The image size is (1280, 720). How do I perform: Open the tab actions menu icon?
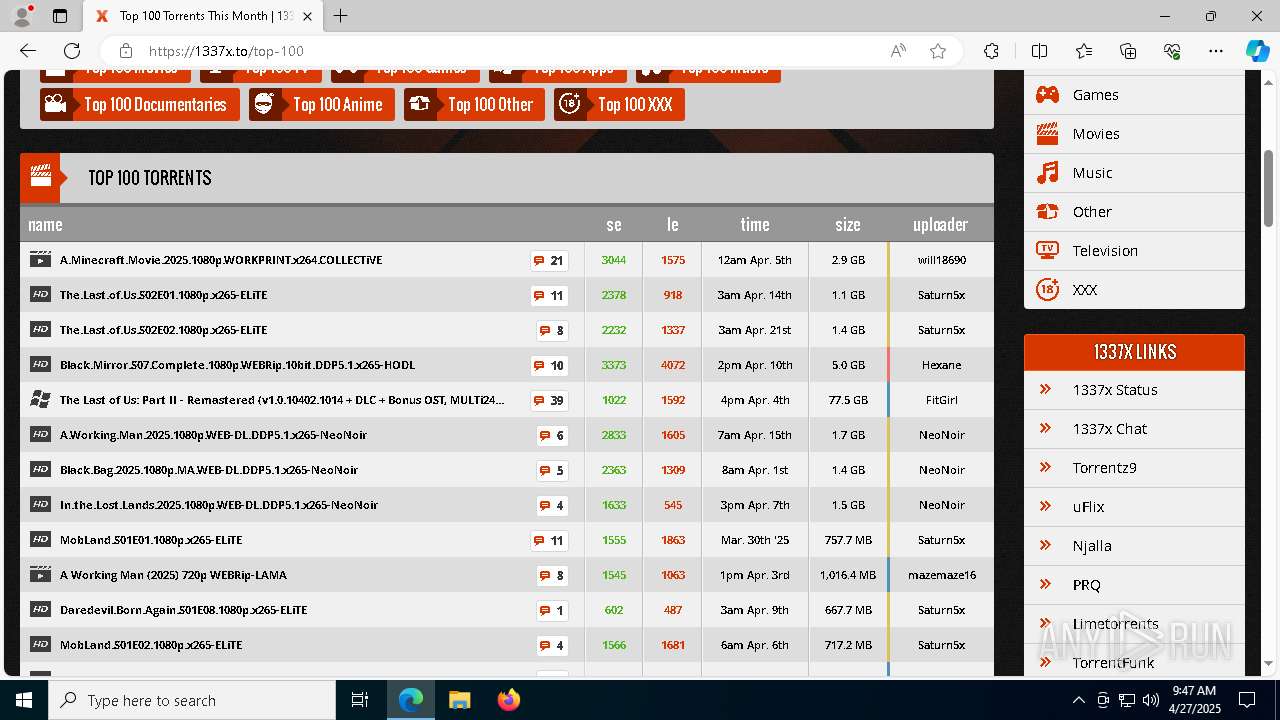(60, 16)
